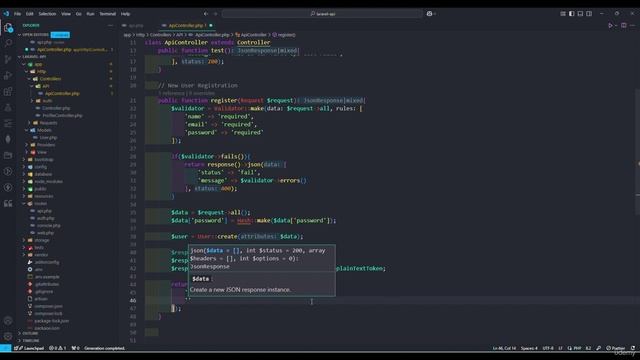Click the Prettier status bar item
Viewport: 640px width, 360px height.
point(616,348)
